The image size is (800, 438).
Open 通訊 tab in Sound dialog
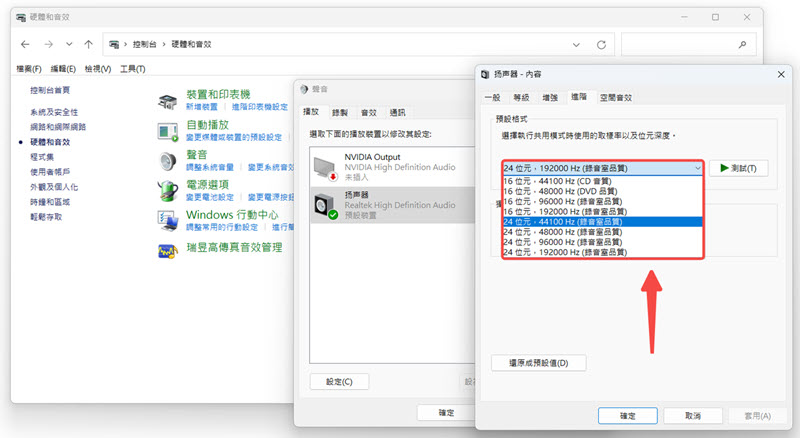coord(397,112)
